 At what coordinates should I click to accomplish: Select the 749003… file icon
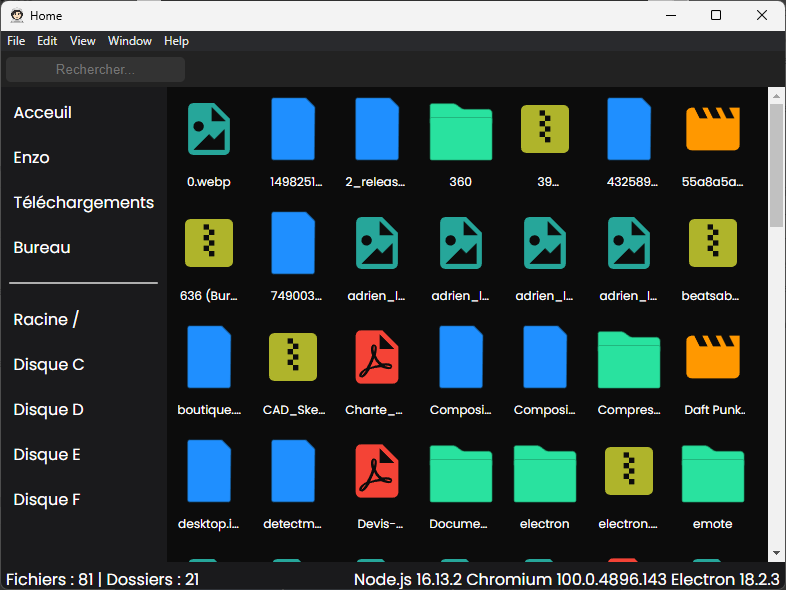coord(293,243)
